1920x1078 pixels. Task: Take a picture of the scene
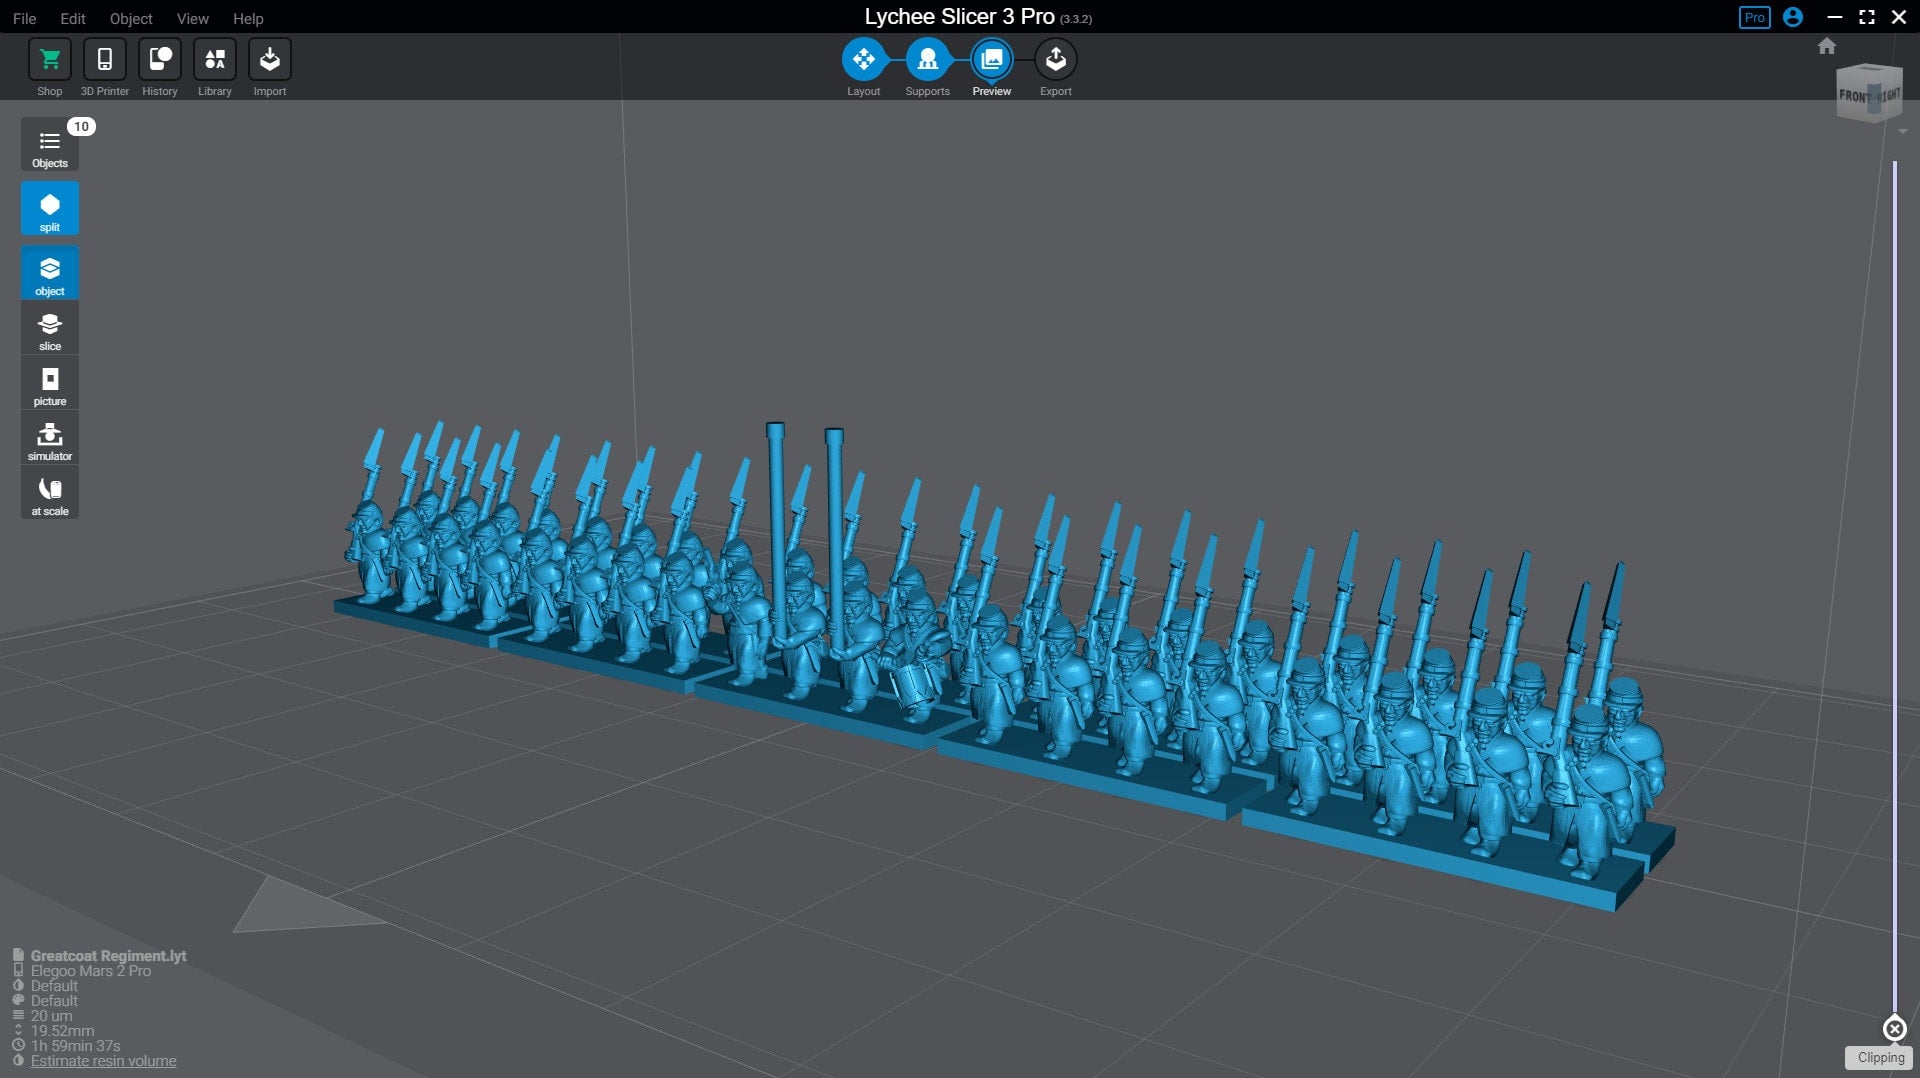49,384
